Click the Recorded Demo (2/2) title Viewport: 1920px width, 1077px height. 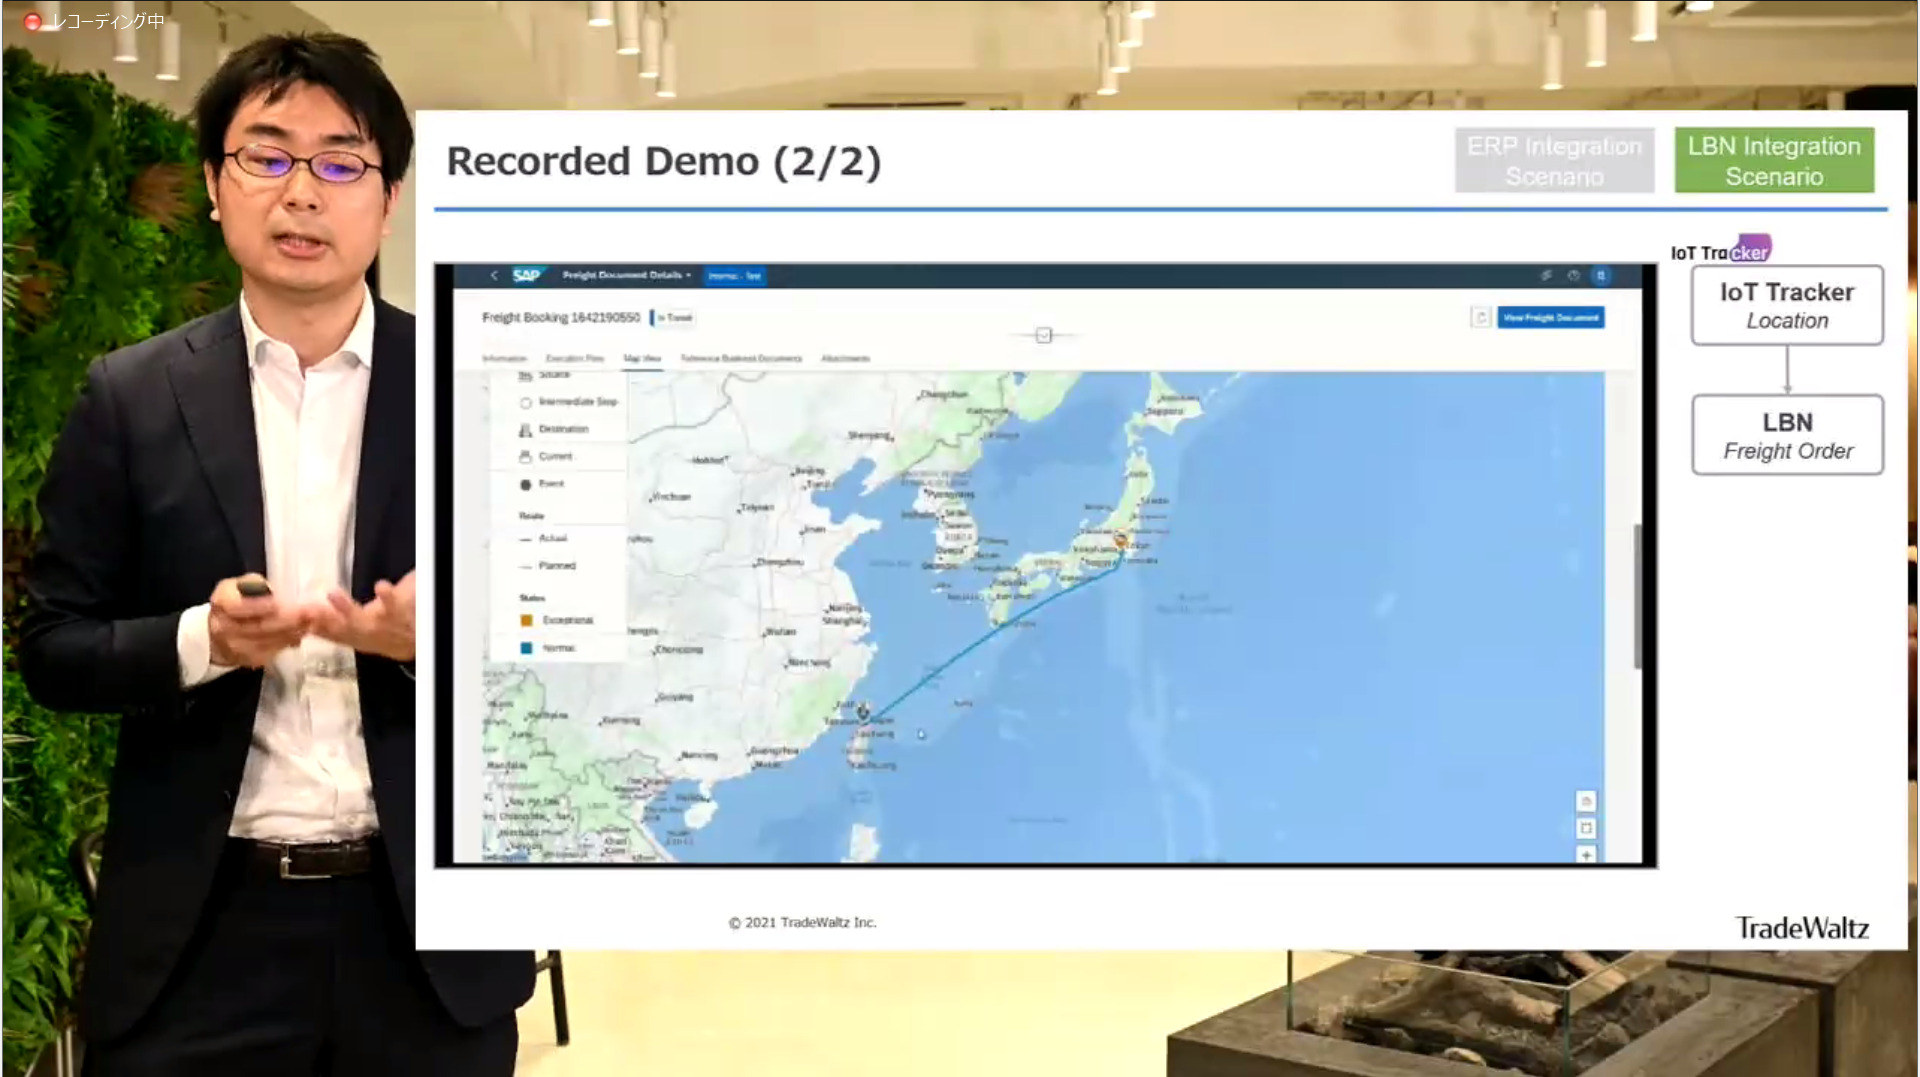click(664, 161)
